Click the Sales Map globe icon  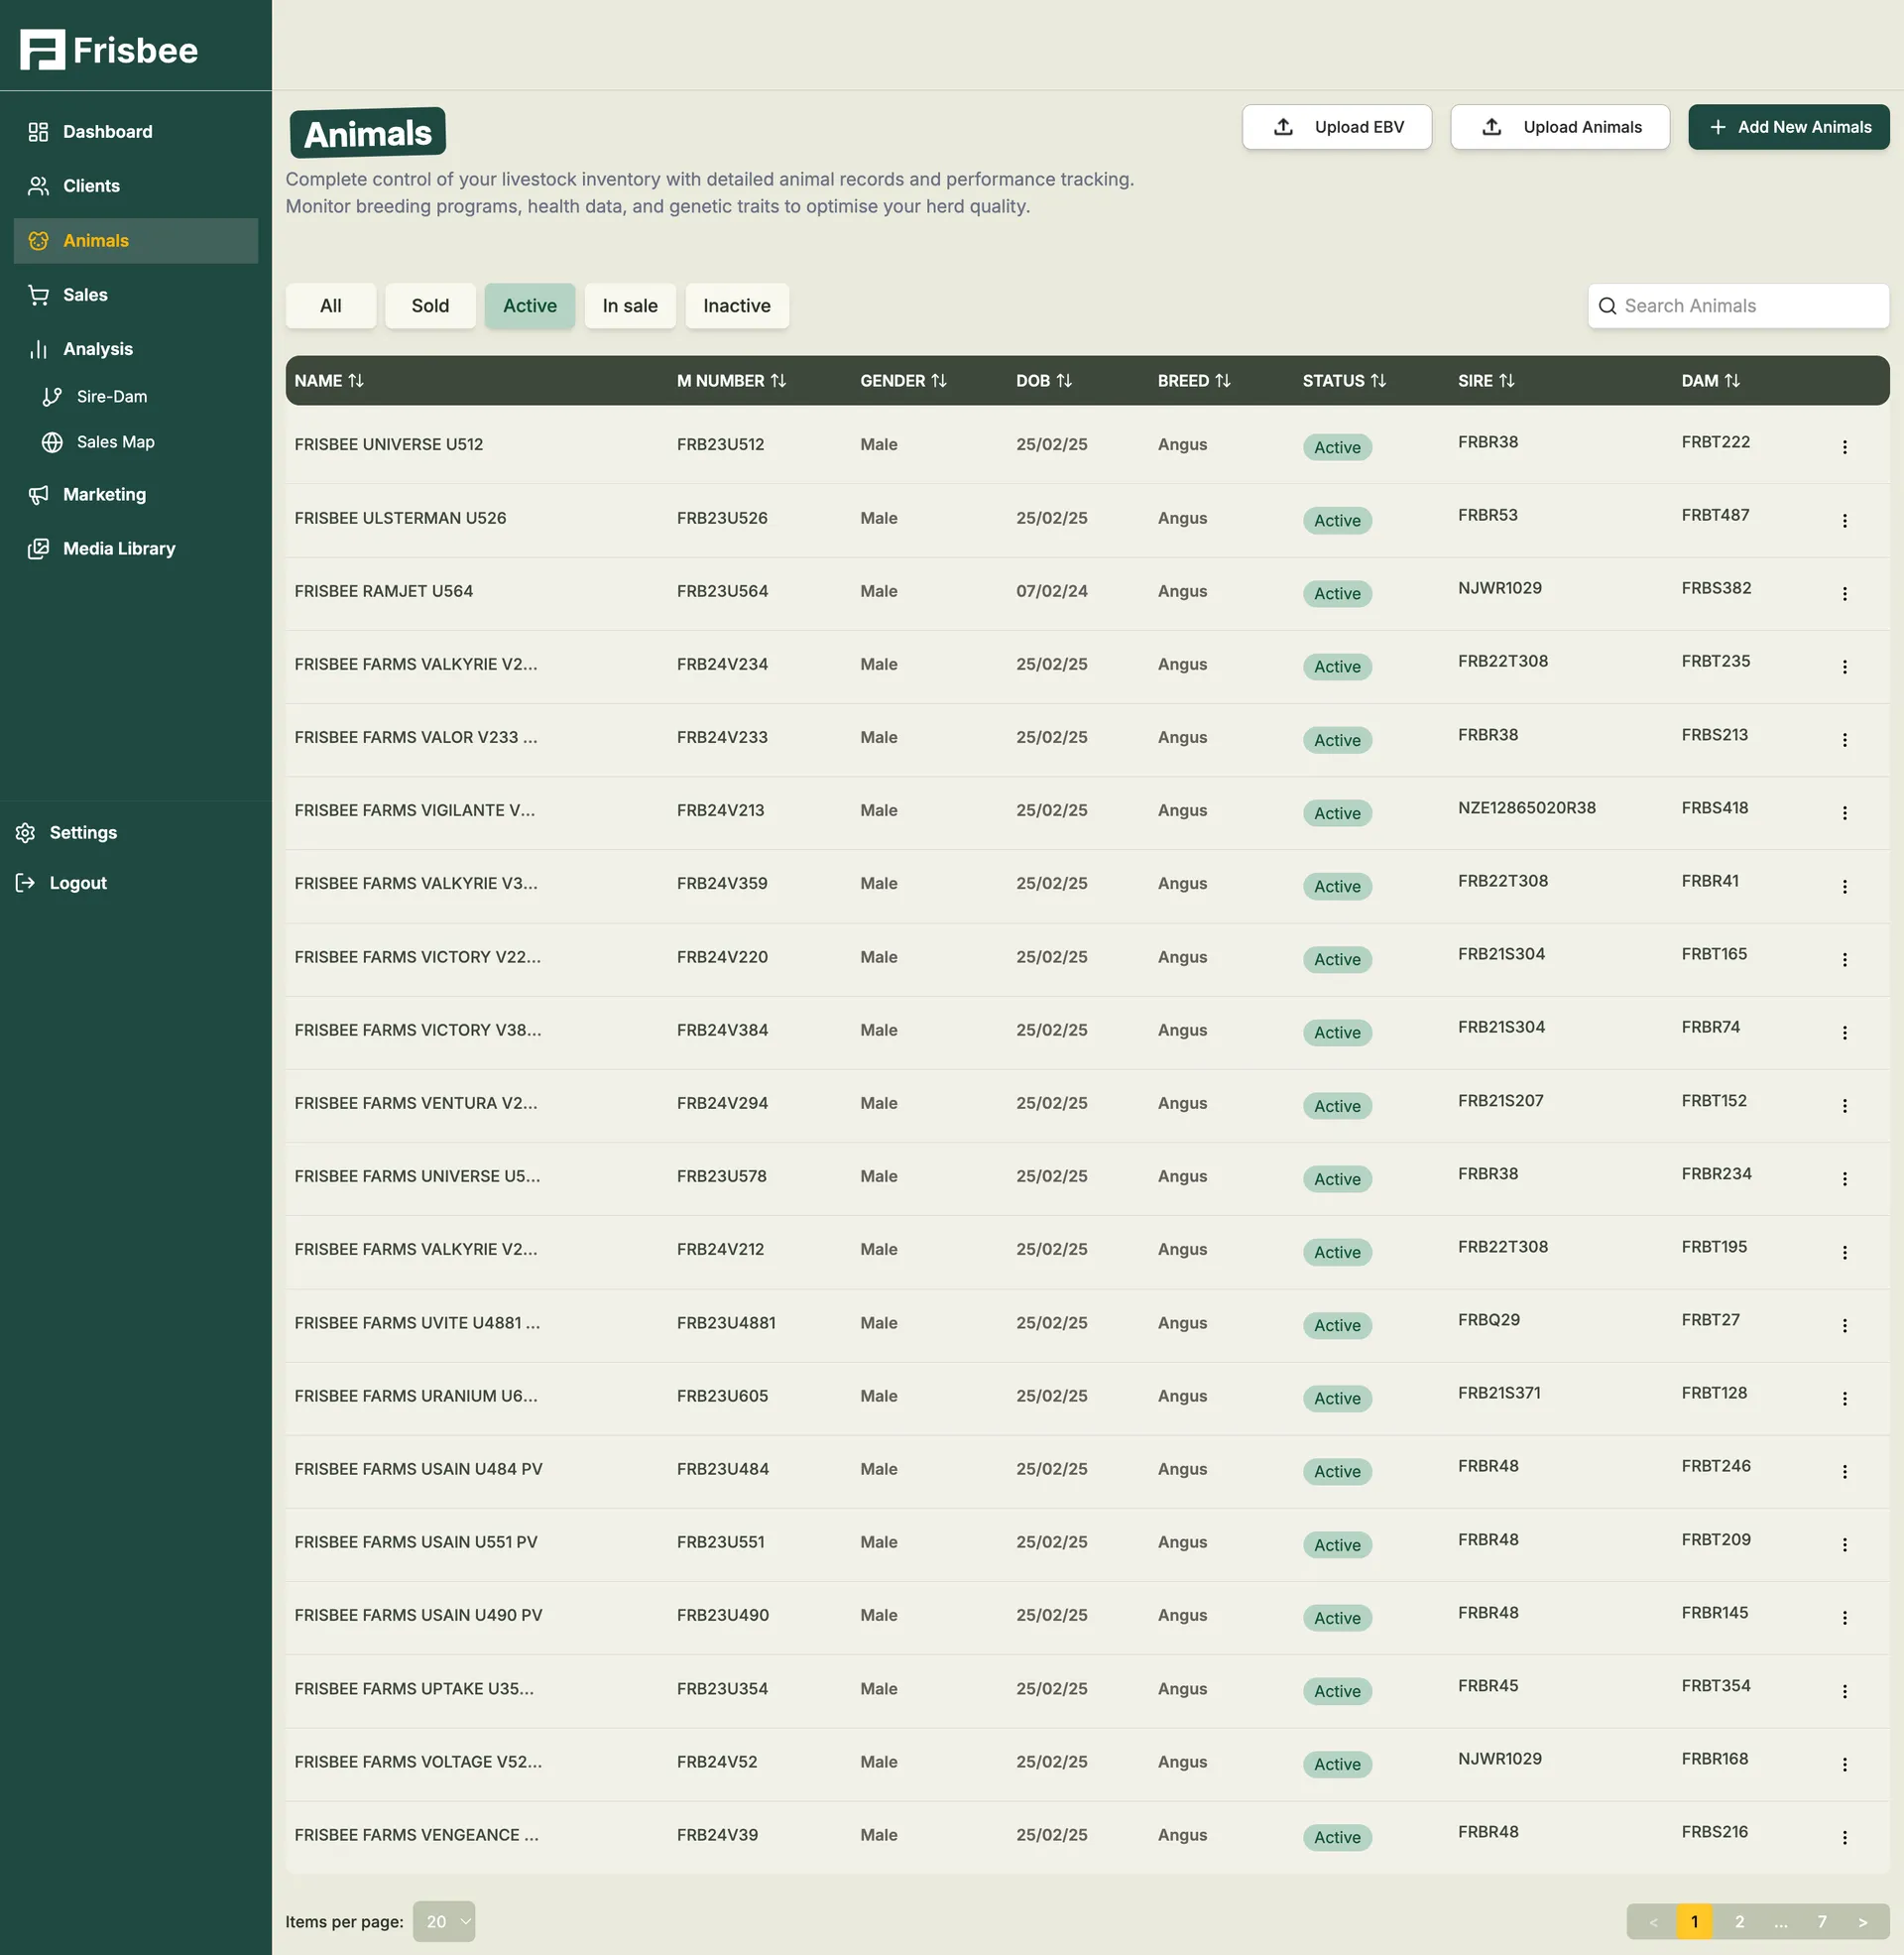52,442
